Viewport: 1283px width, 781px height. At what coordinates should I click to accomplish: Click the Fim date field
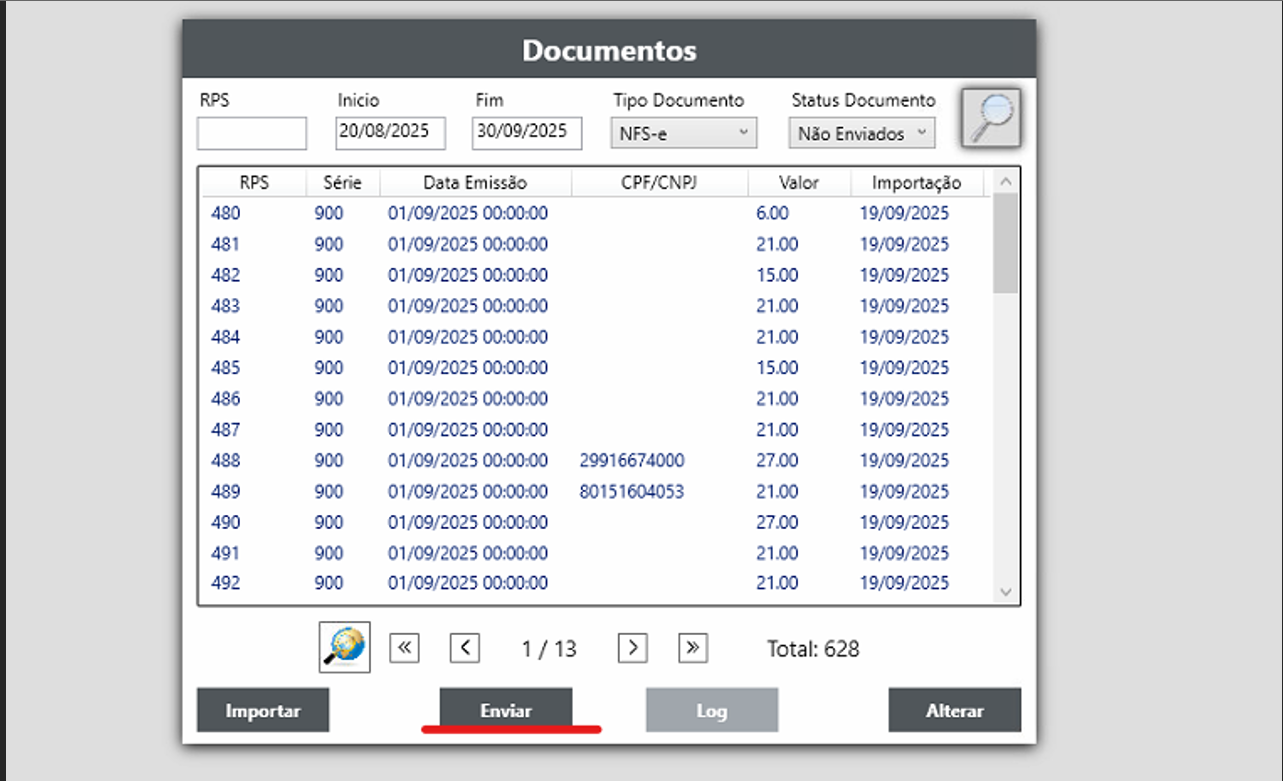point(527,132)
